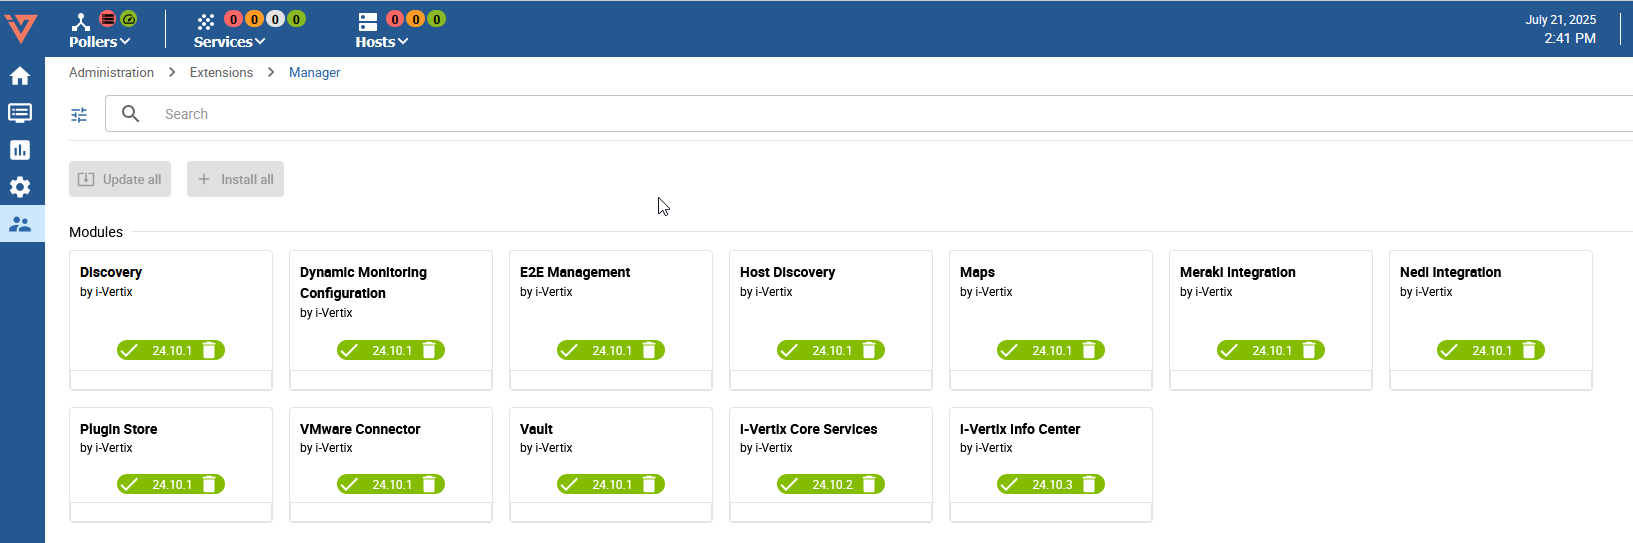Image resolution: width=1633 pixels, height=543 pixels.
Task: Delete the Maps module via trash icon
Action: coord(1089,350)
